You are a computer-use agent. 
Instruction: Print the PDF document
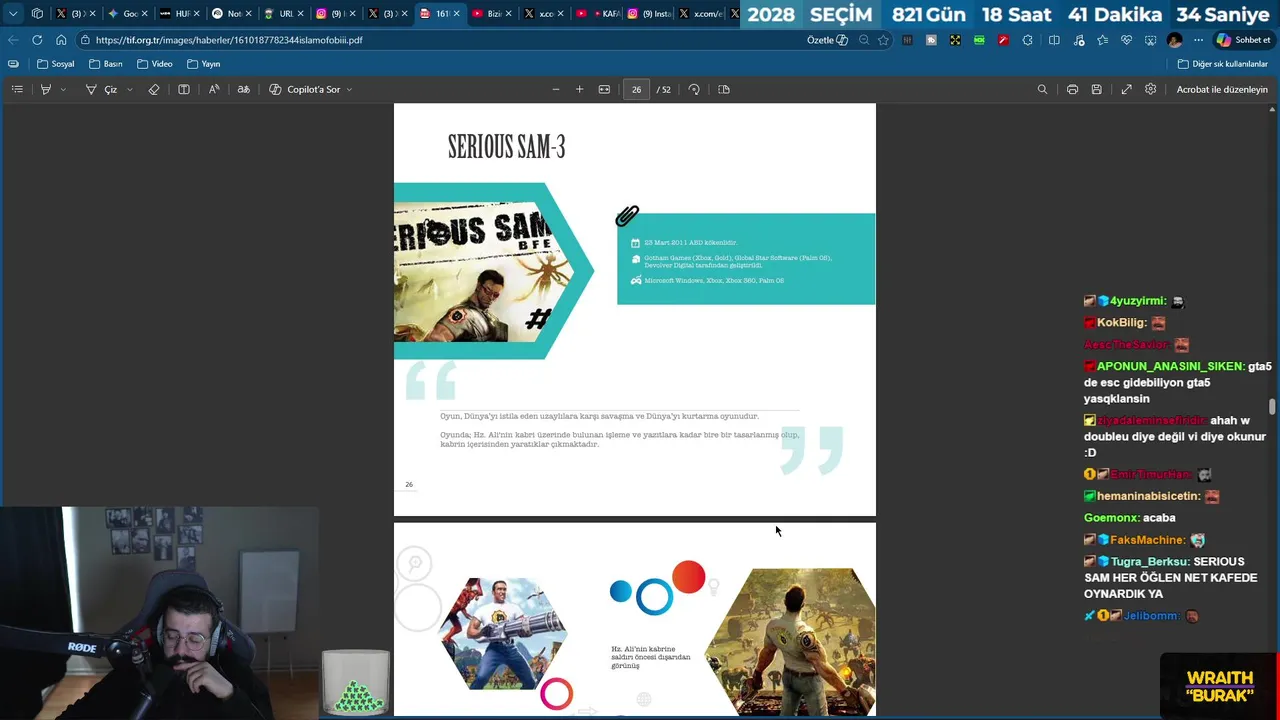click(1072, 89)
